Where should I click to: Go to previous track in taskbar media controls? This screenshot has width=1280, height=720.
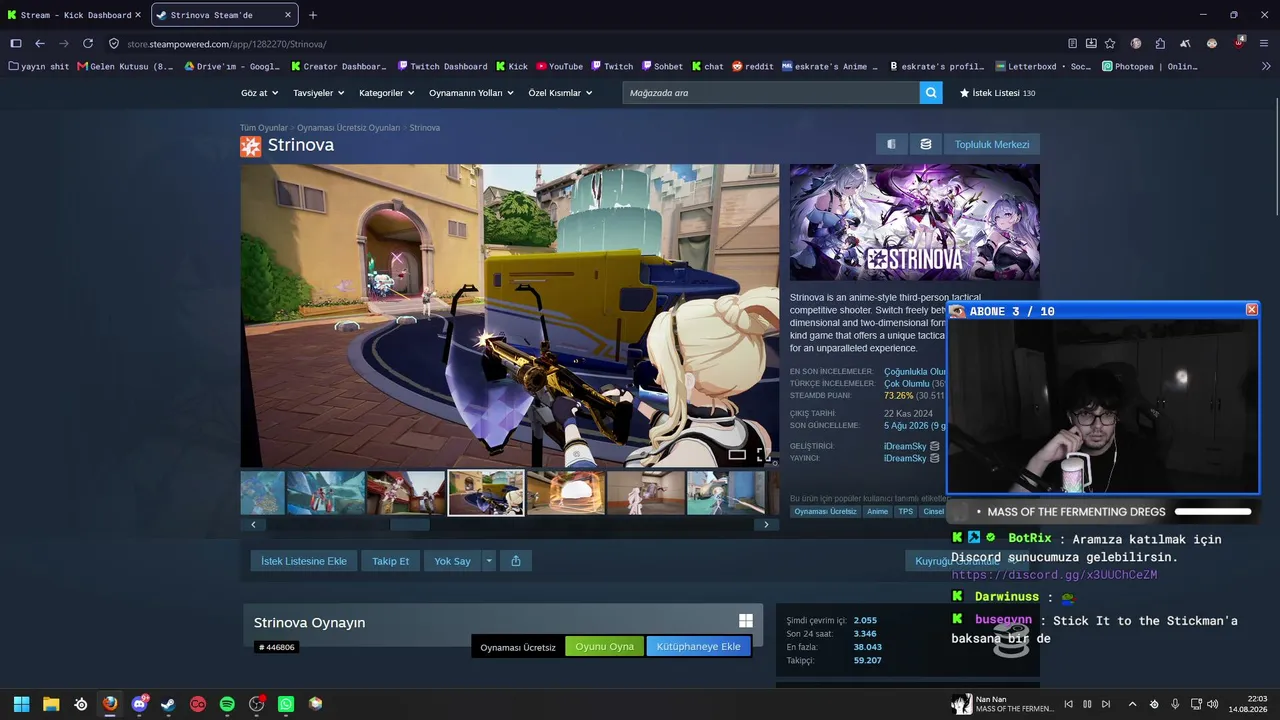click(x=1068, y=704)
